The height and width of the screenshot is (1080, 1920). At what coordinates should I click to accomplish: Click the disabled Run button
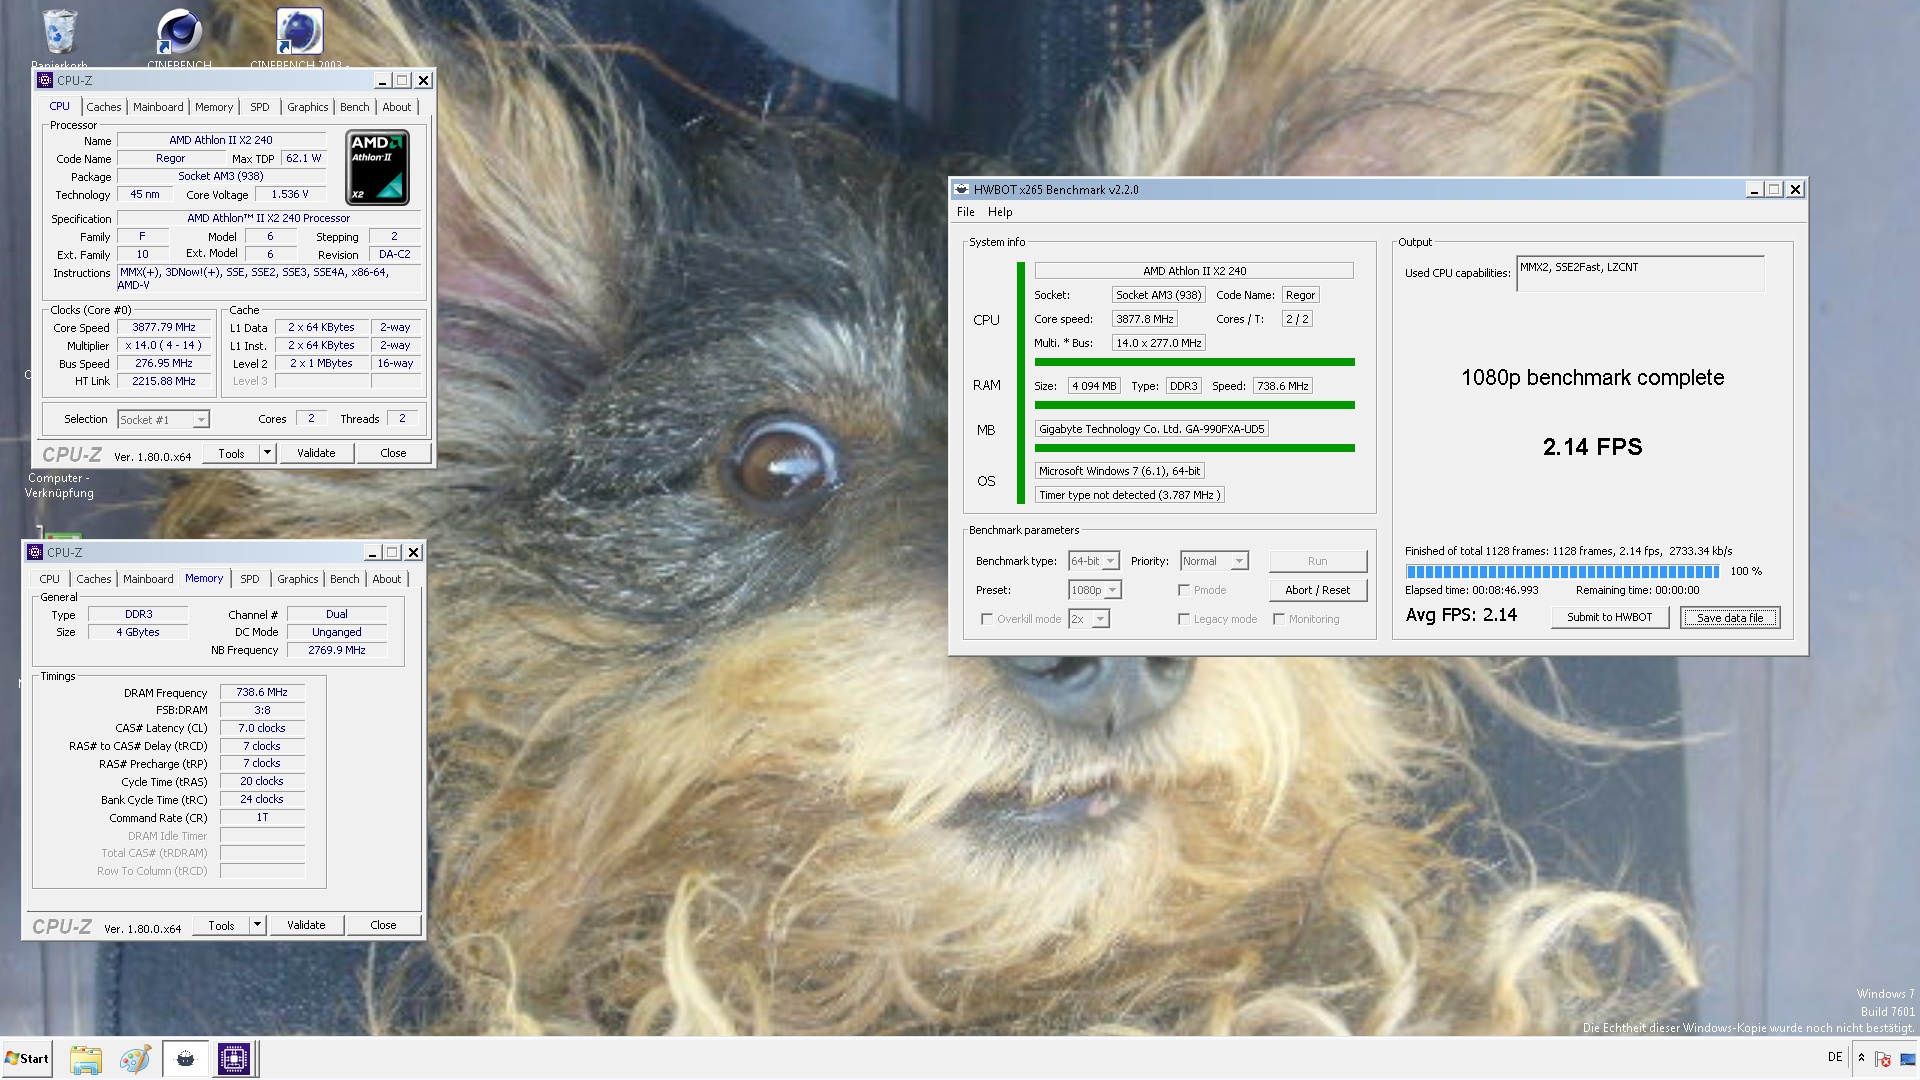pos(1318,561)
